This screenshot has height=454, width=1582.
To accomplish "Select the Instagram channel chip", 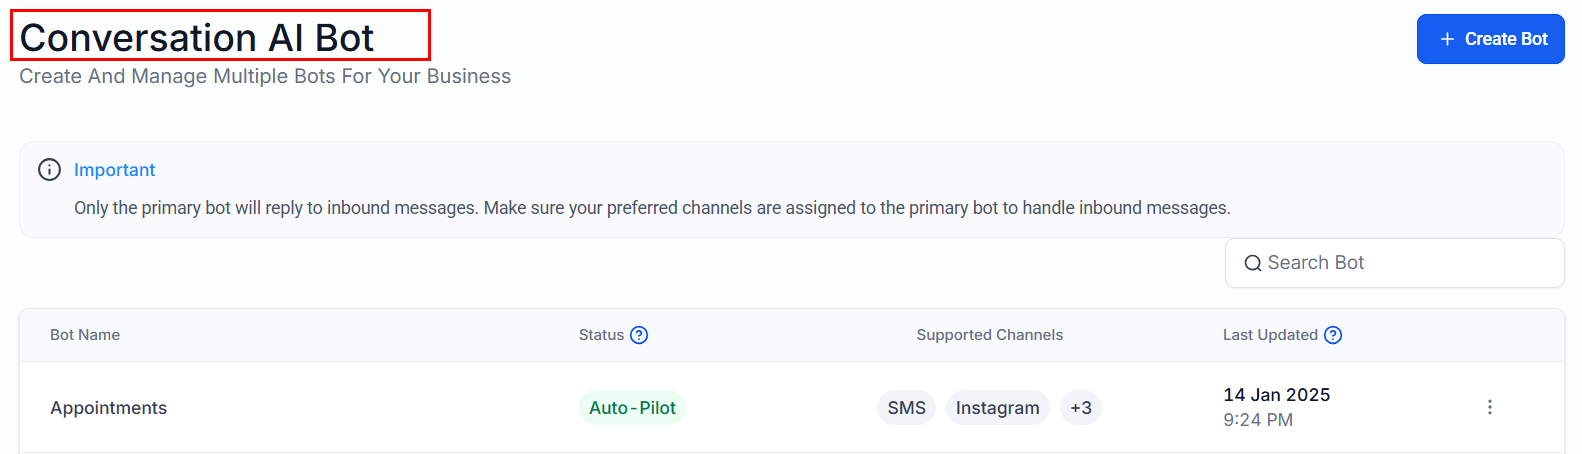I will pyautogui.click(x=997, y=408).
